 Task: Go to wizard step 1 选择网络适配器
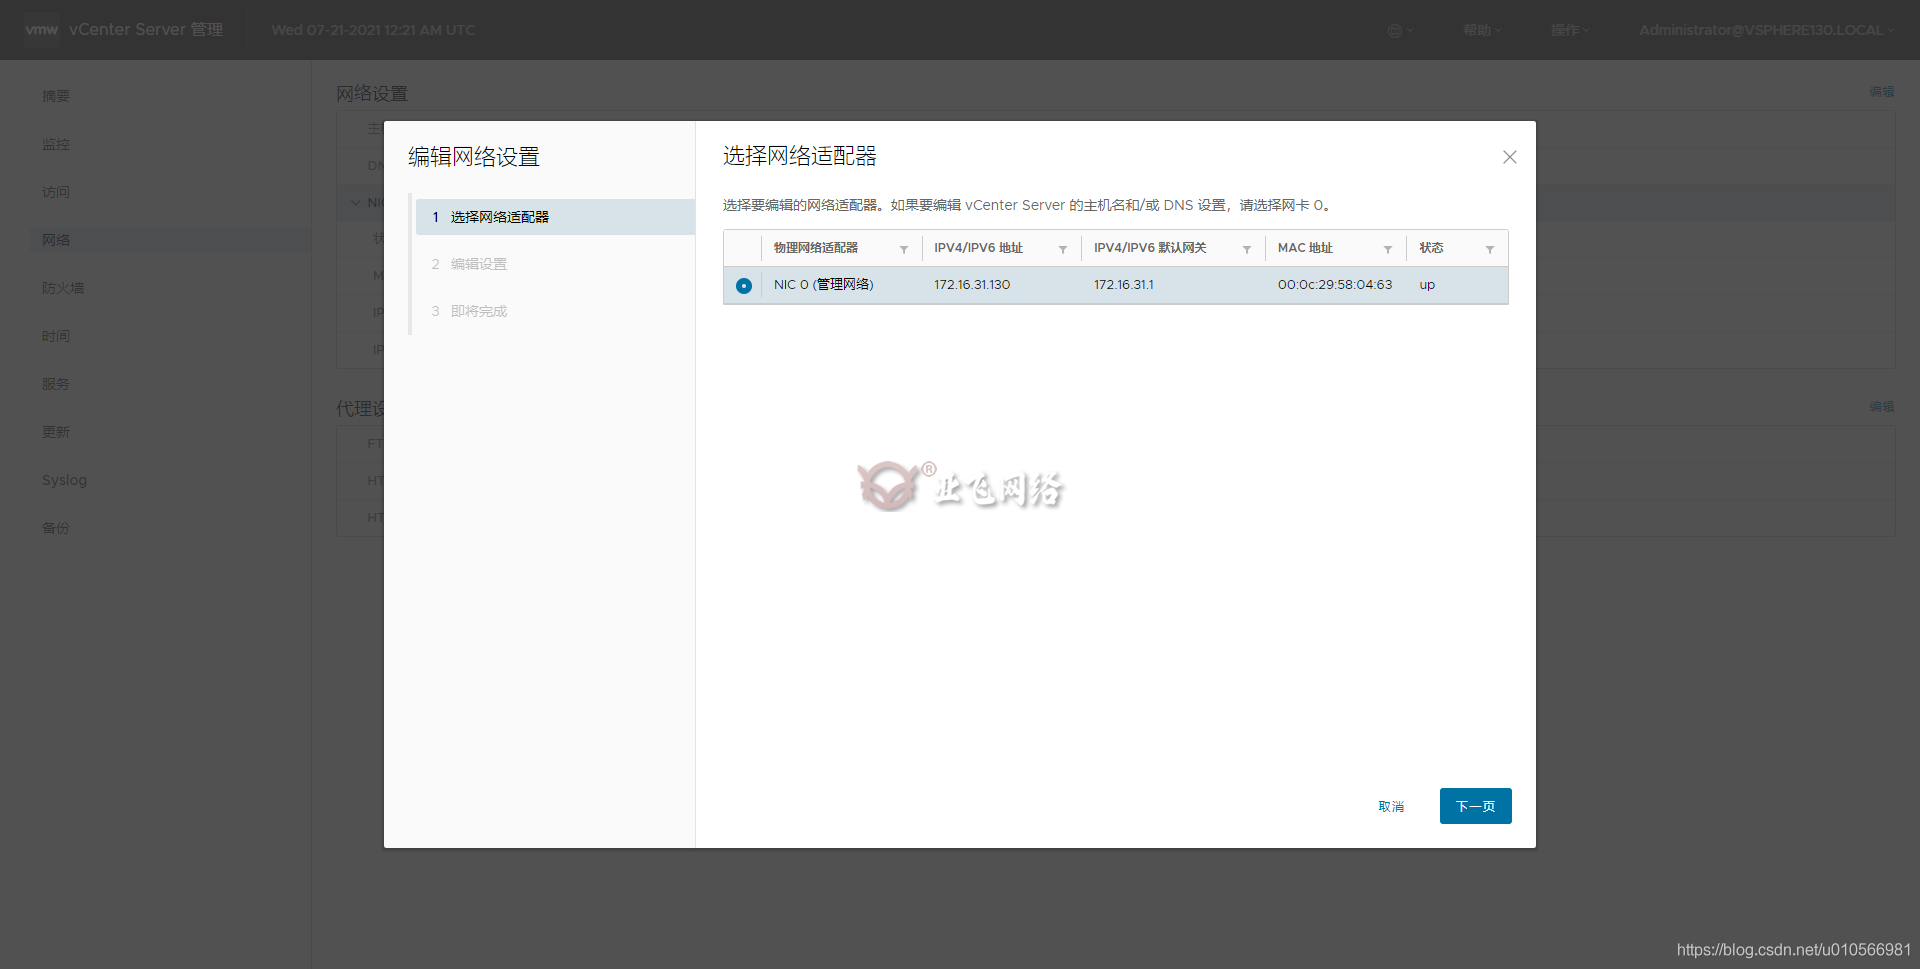[x=555, y=217]
